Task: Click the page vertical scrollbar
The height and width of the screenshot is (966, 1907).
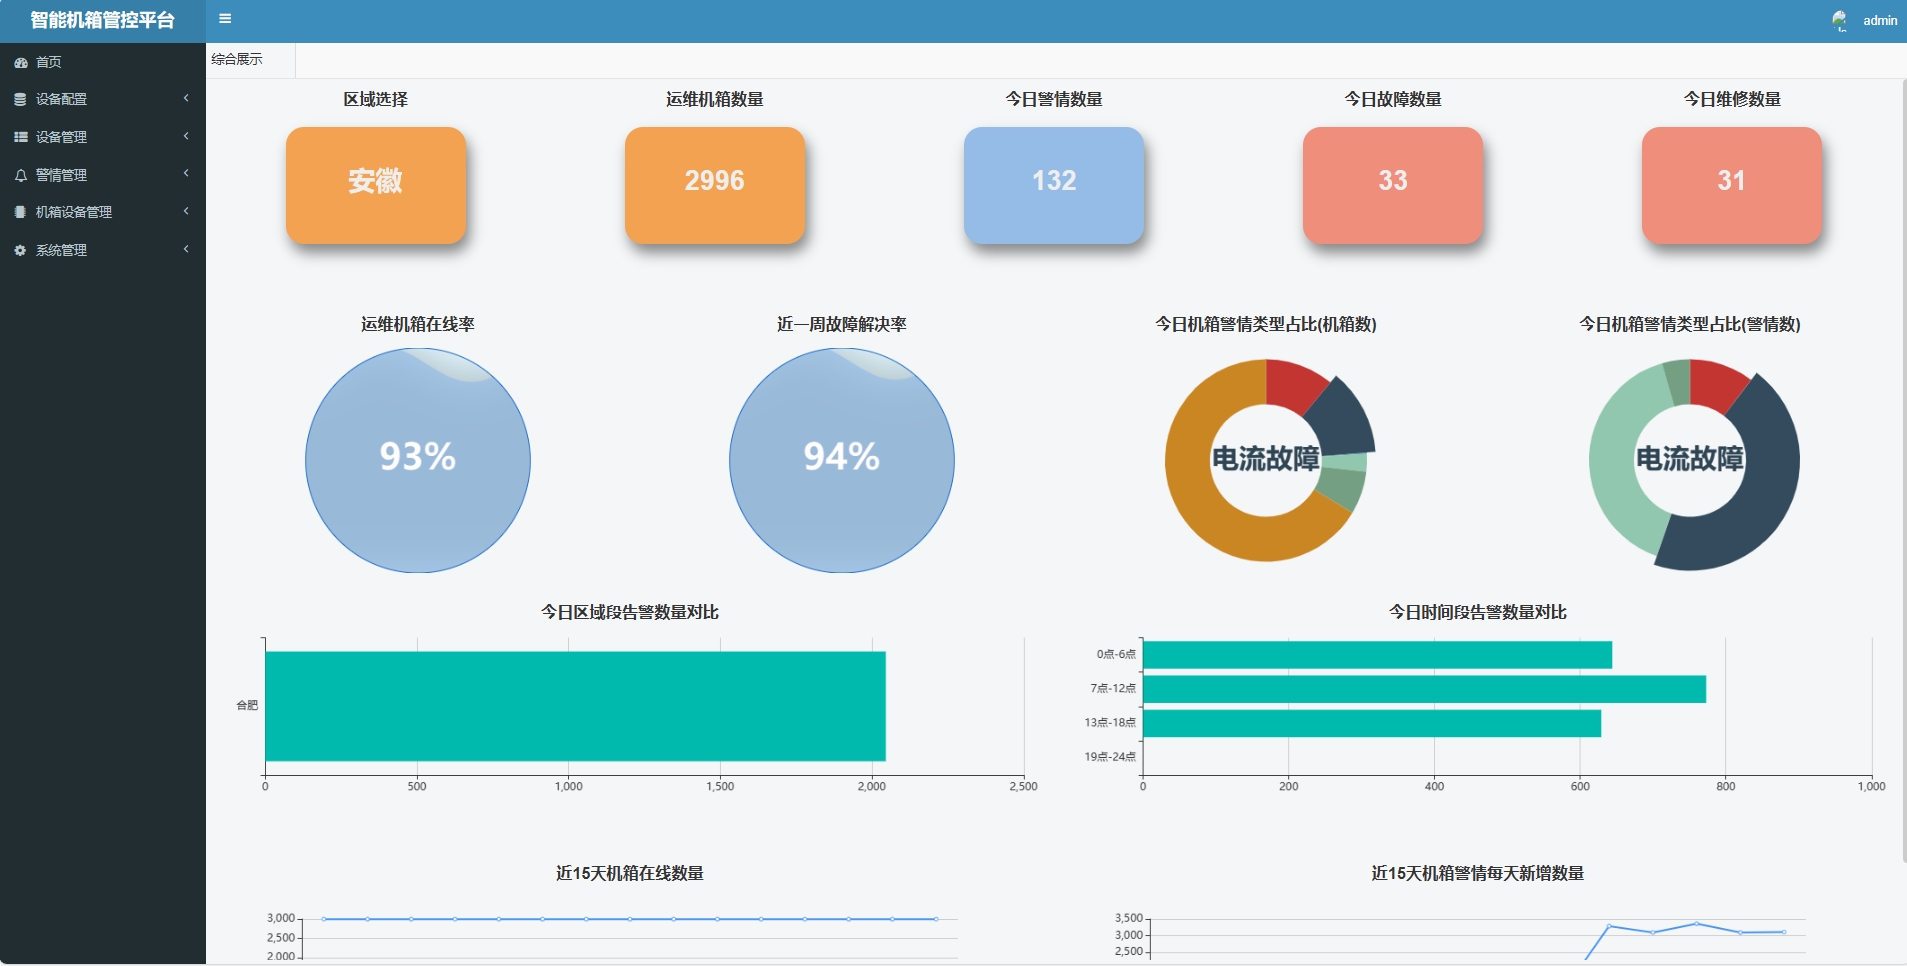Action: click(1903, 470)
